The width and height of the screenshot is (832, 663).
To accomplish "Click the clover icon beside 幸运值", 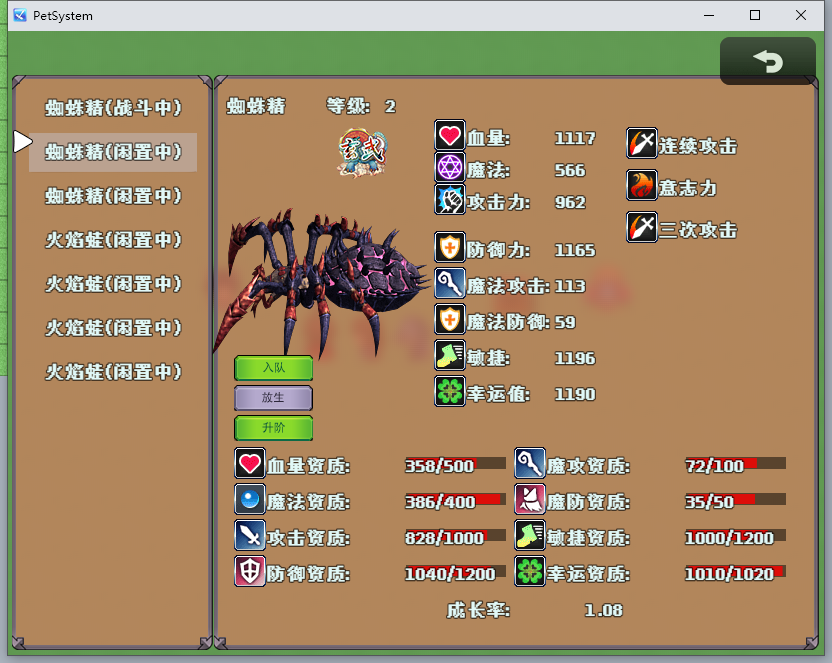I will pyautogui.click(x=449, y=391).
